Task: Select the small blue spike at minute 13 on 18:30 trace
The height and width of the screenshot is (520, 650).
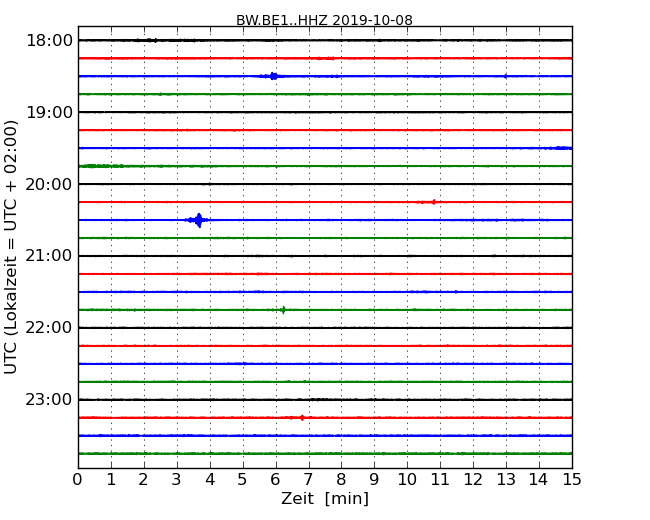Action: (505, 76)
